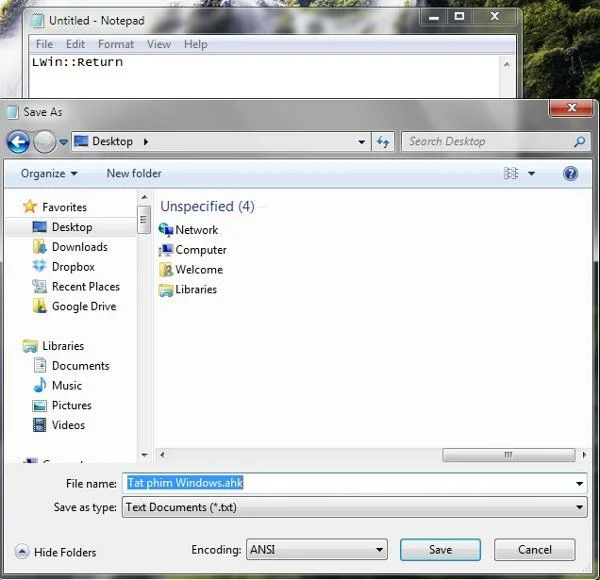Click the Computer icon in file list
The width and height of the screenshot is (600, 580).
pyautogui.click(x=166, y=249)
